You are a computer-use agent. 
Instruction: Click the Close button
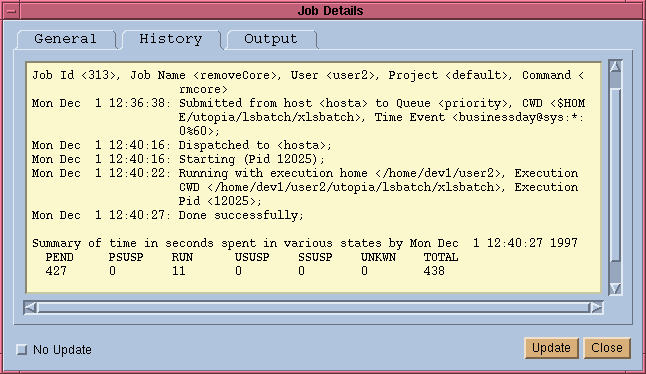point(607,348)
